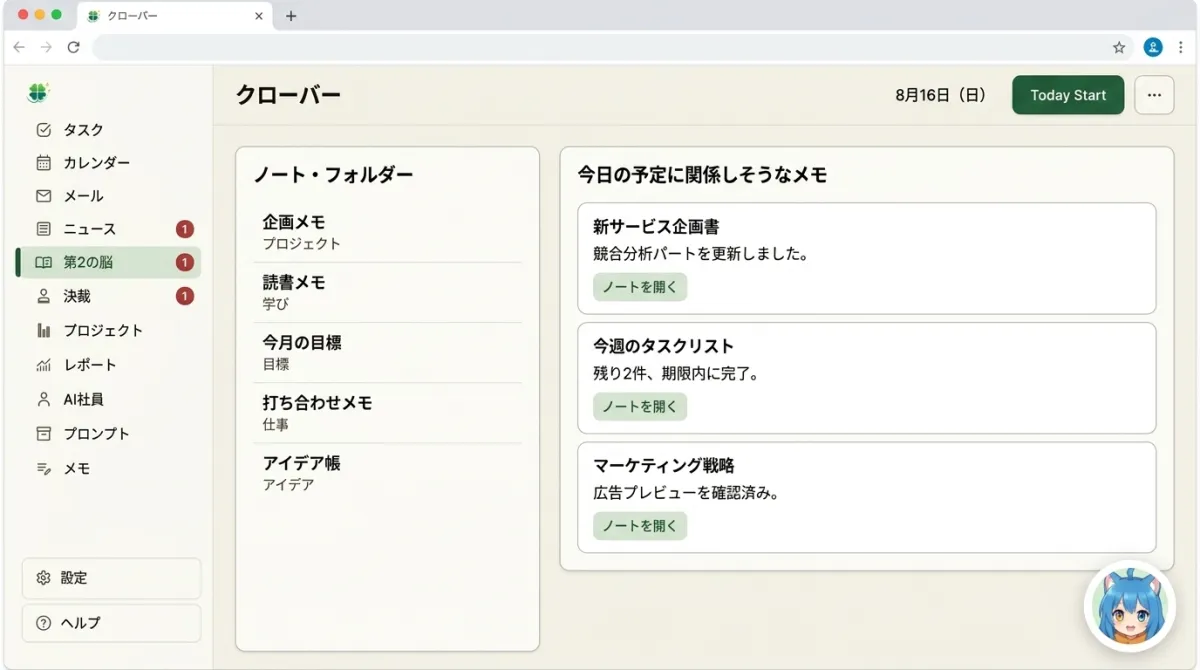This screenshot has width=1200, height=670.
Task: Open メモ sidebar entry
Action: [x=108, y=468]
